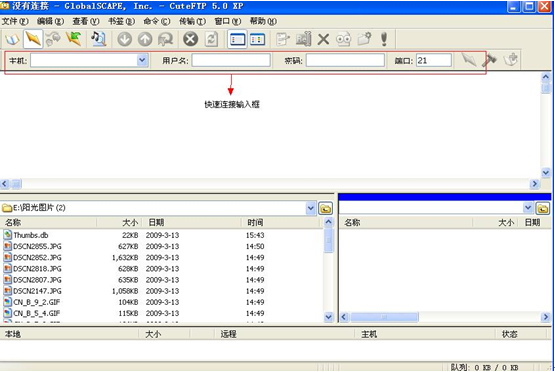Click the hand icon with plus sign

[x=510, y=59]
